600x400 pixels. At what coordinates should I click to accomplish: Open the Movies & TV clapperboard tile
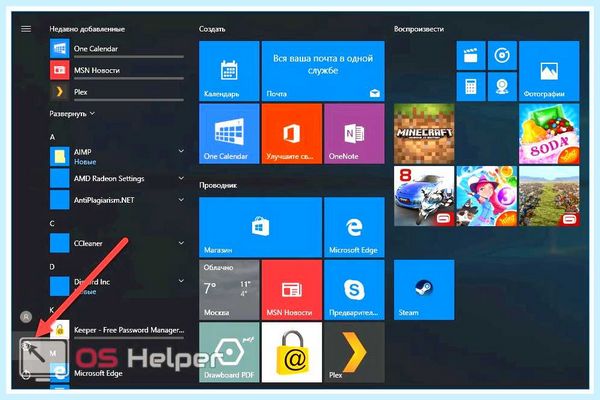[x=471, y=56]
